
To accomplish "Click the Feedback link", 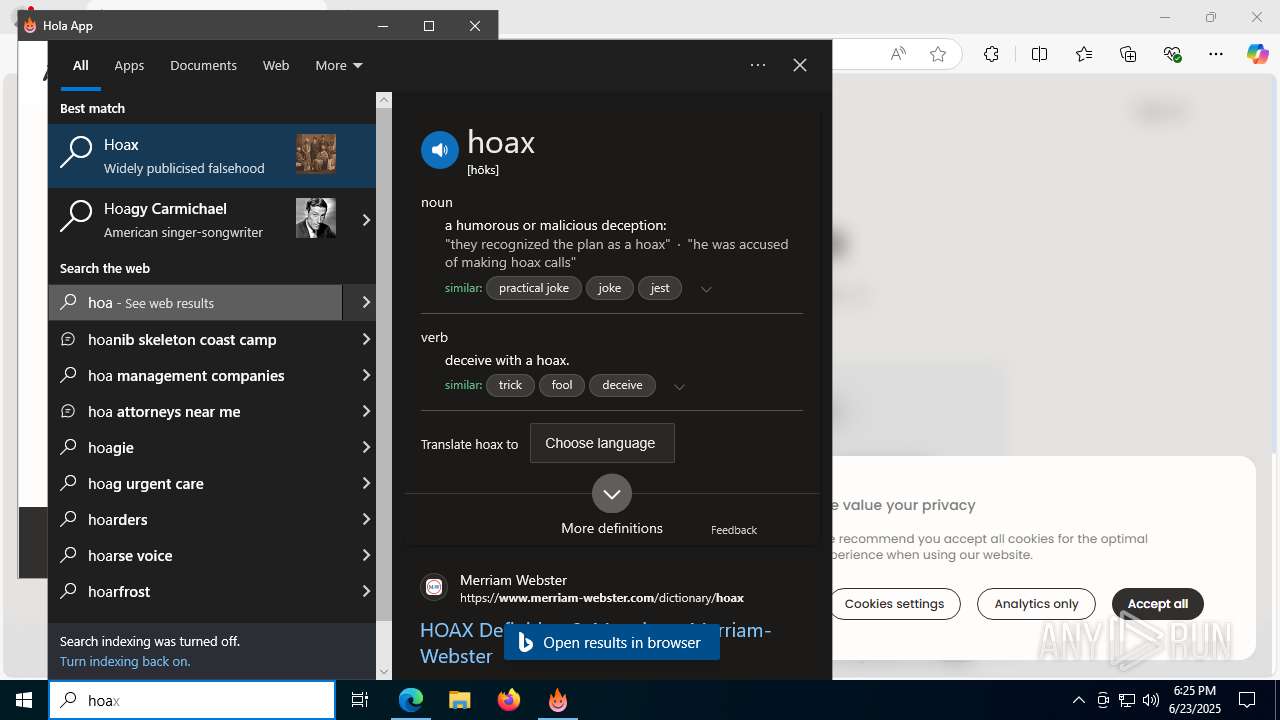I will point(734,530).
